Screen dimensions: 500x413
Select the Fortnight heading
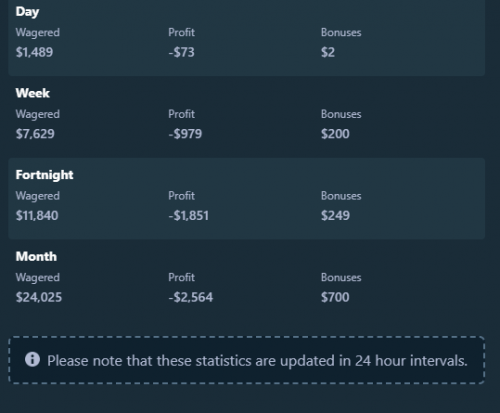(44, 175)
